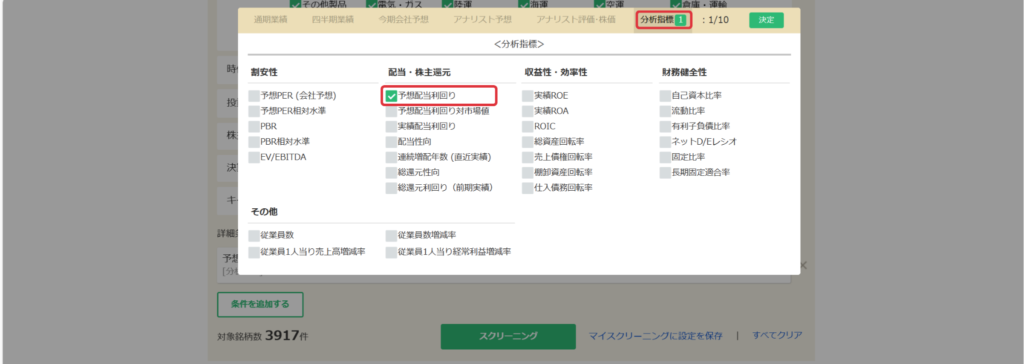The width and height of the screenshot is (1024, 364).
Task: Check the 予想PER (会社予想) checkbox
Action: click(x=254, y=96)
